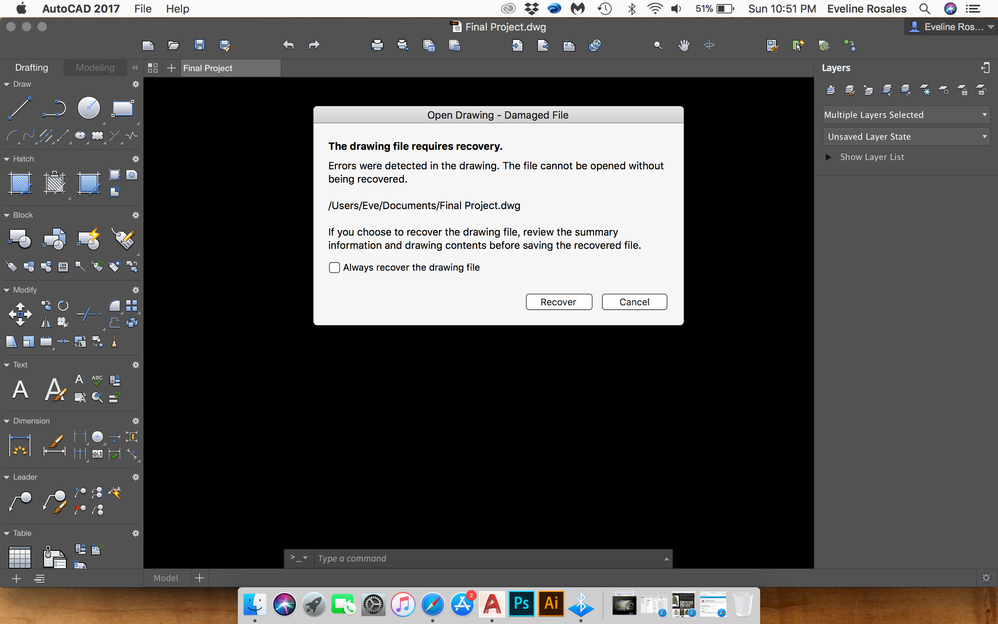Select the Circle tool
This screenshot has height=624, width=998.
[88, 108]
